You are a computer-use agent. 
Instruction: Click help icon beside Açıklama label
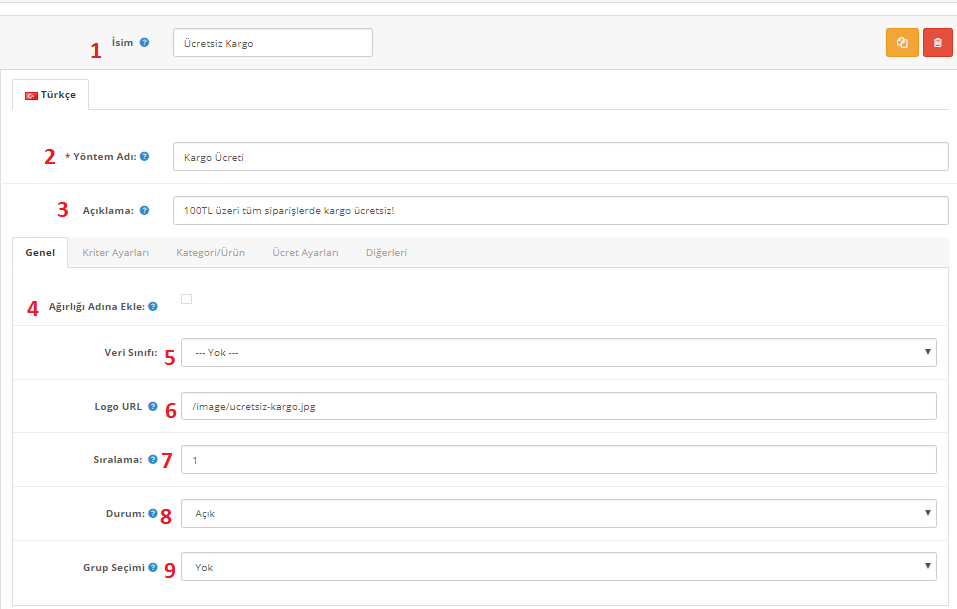click(x=145, y=211)
